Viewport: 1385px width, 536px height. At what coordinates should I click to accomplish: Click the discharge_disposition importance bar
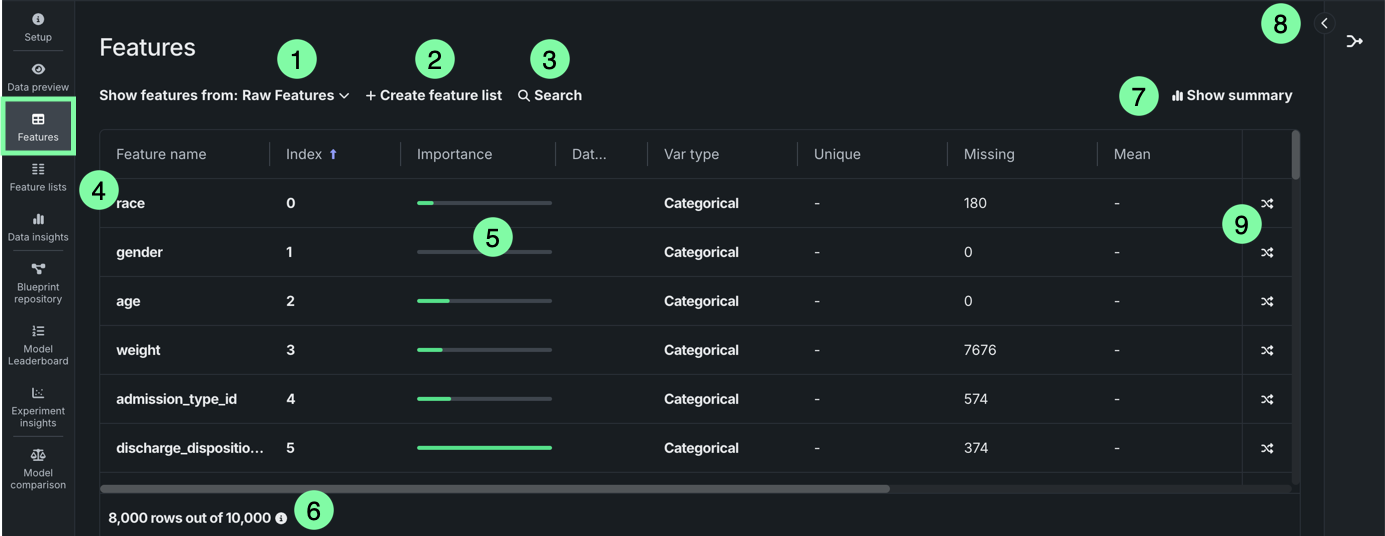(484, 448)
